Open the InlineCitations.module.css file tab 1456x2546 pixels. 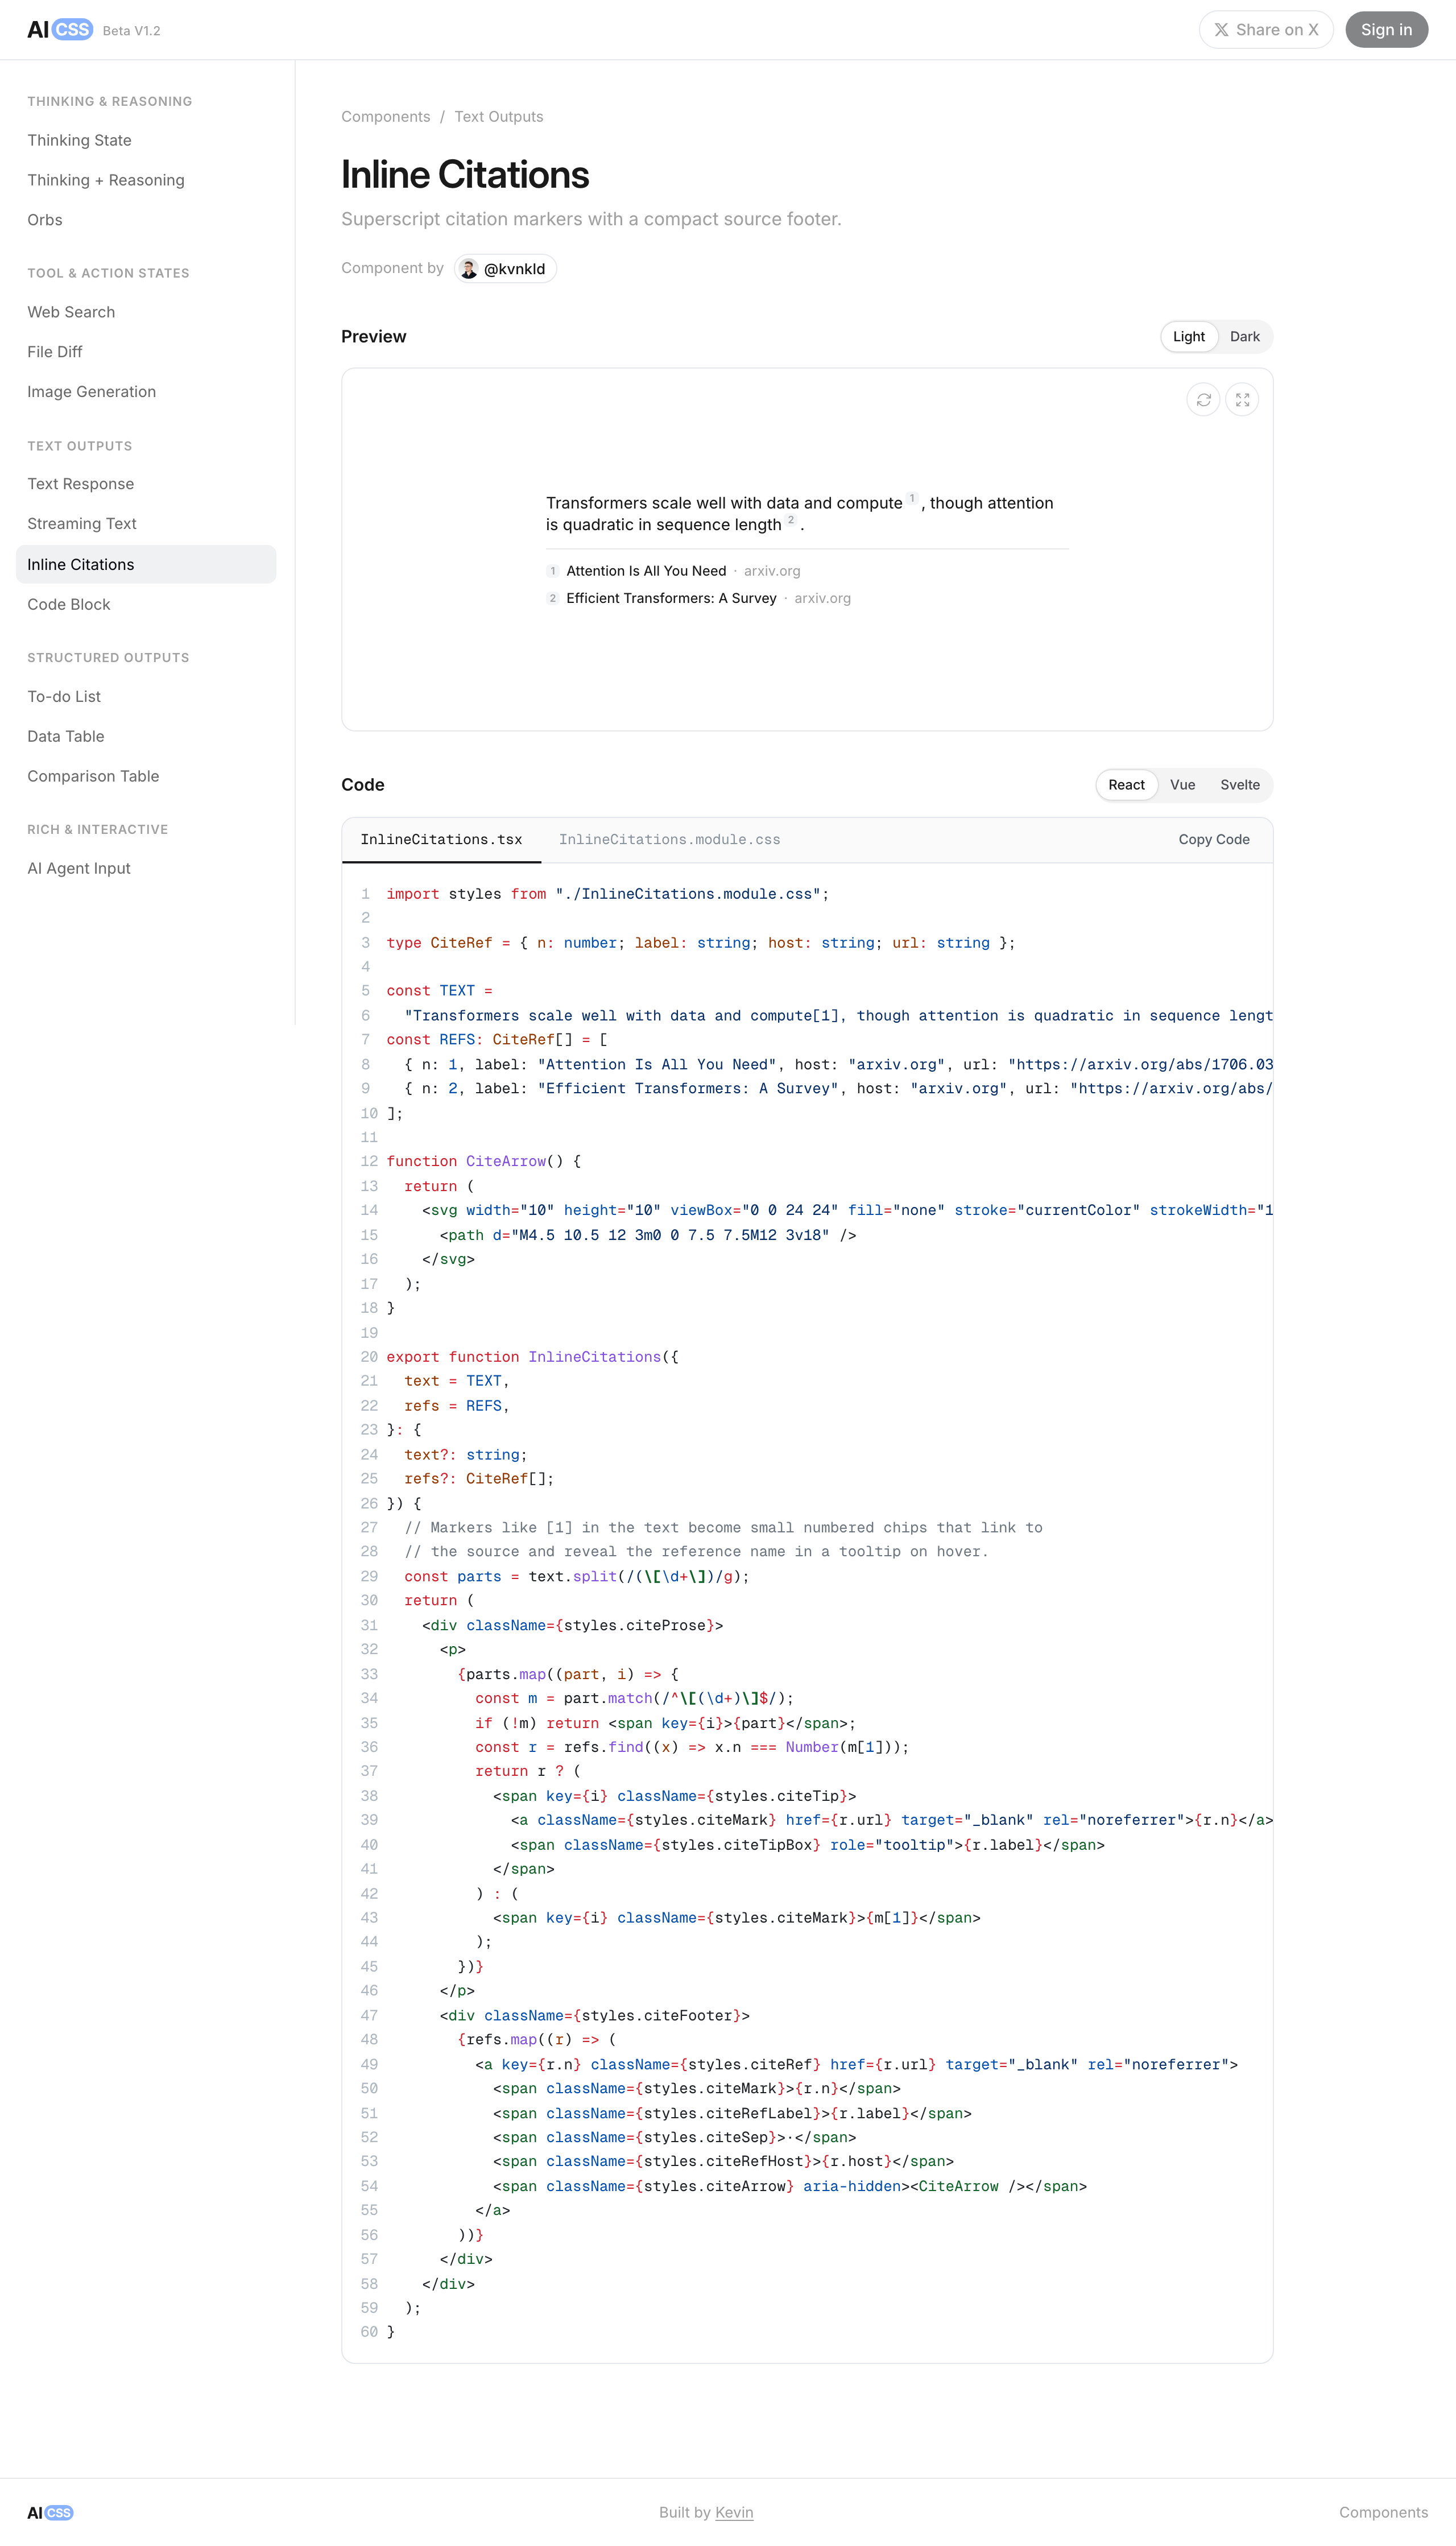point(669,840)
